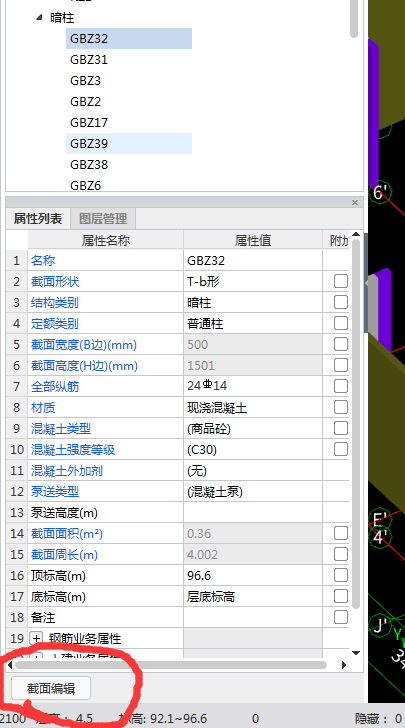Collapse the 暗柱 tree node
405x728 pixels.
tap(39, 18)
